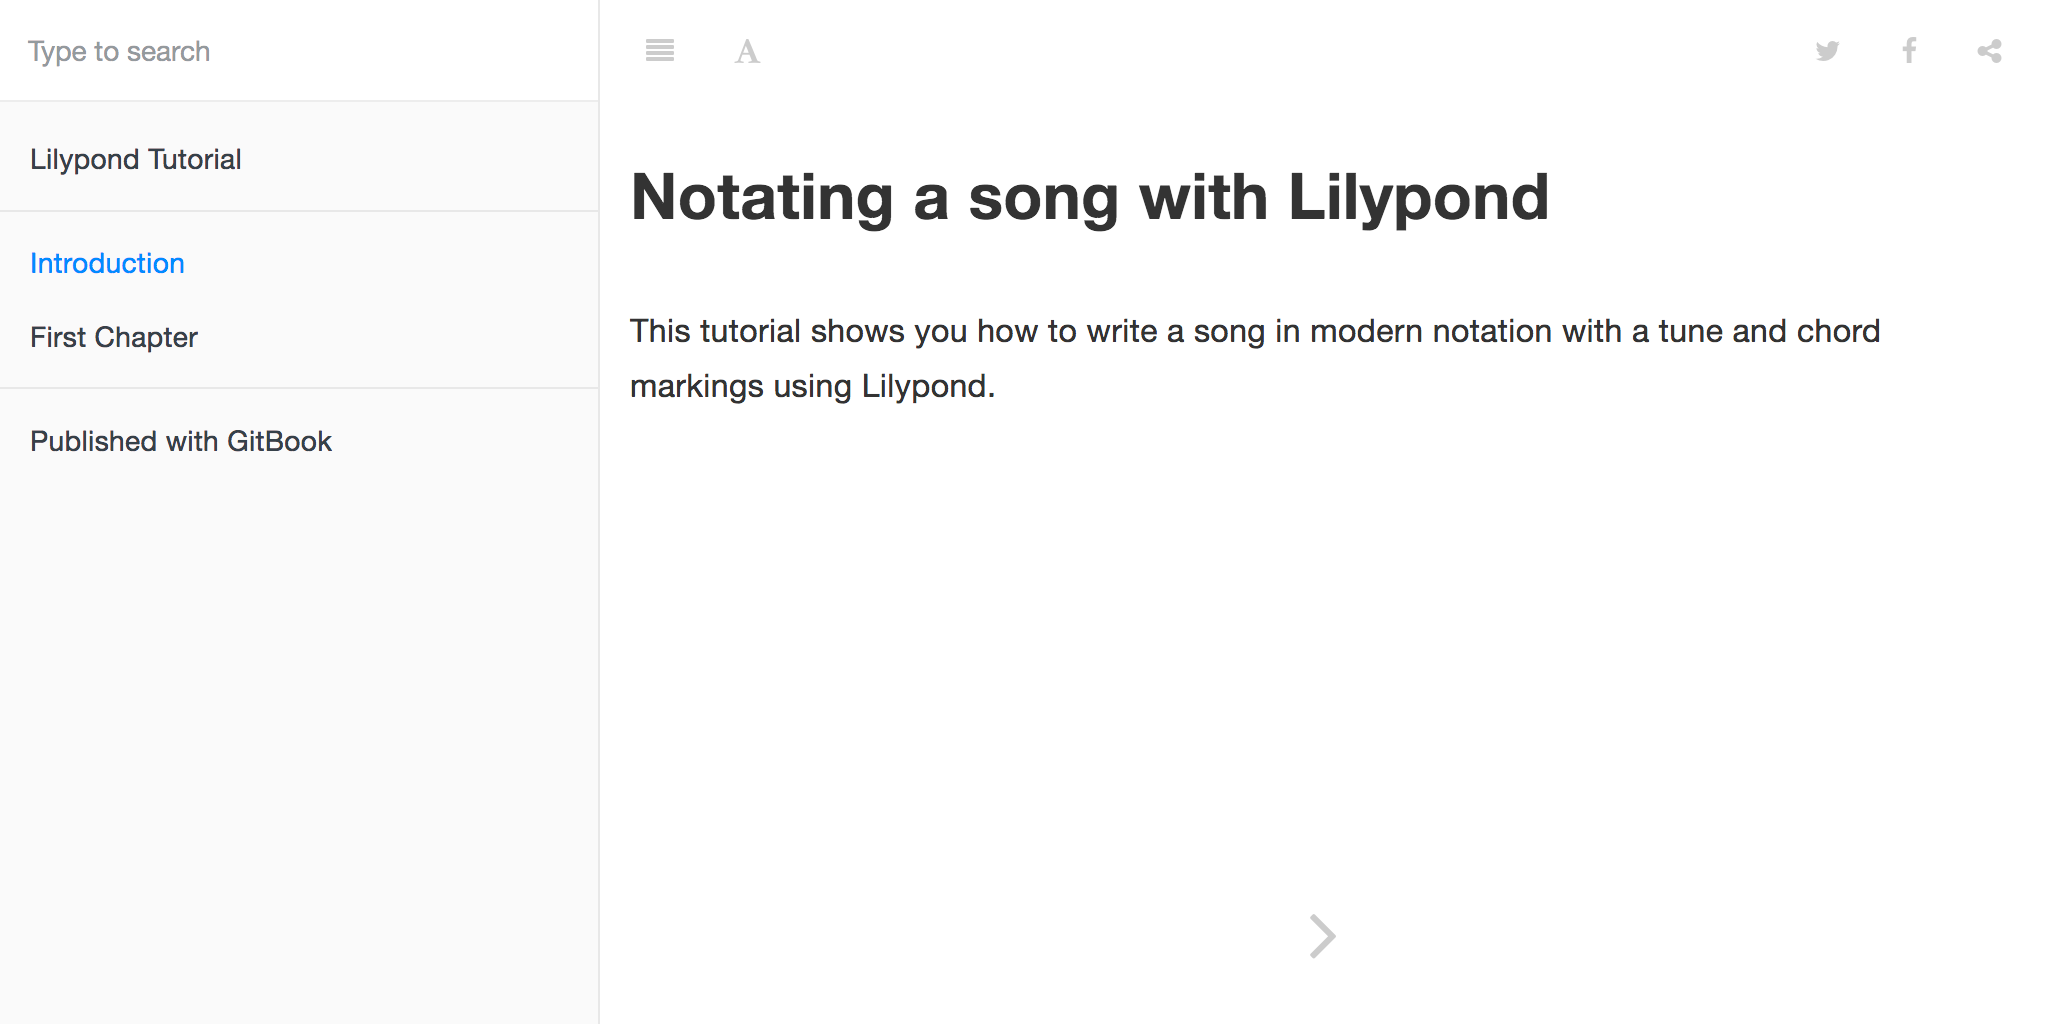
Task: Share the page on Facebook
Action: (1909, 50)
